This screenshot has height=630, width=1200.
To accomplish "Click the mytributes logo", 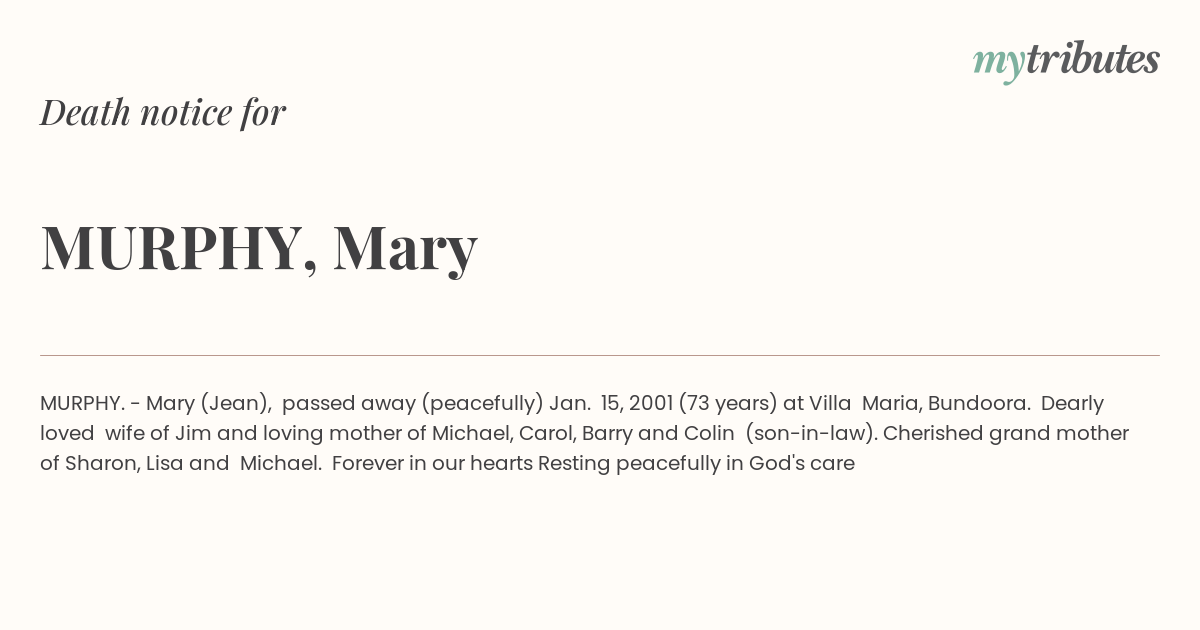I will point(1066,61).
